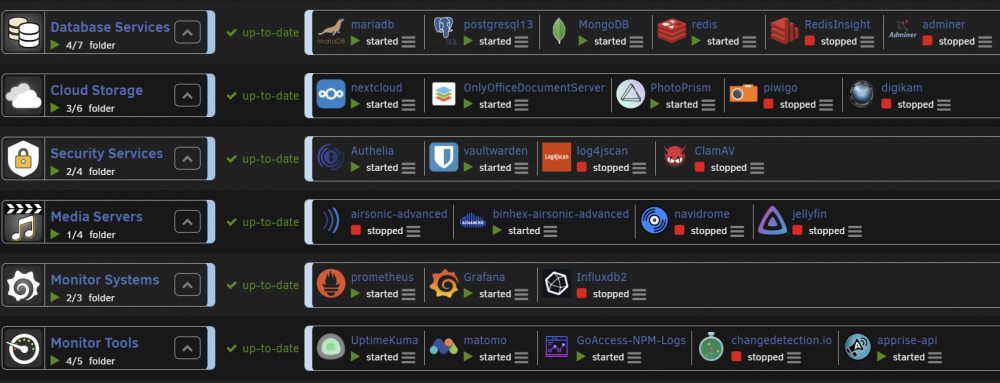The width and height of the screenshot is (1000, 383).
Task: Click the postgresql13 container name
Action: pos(497,24)
